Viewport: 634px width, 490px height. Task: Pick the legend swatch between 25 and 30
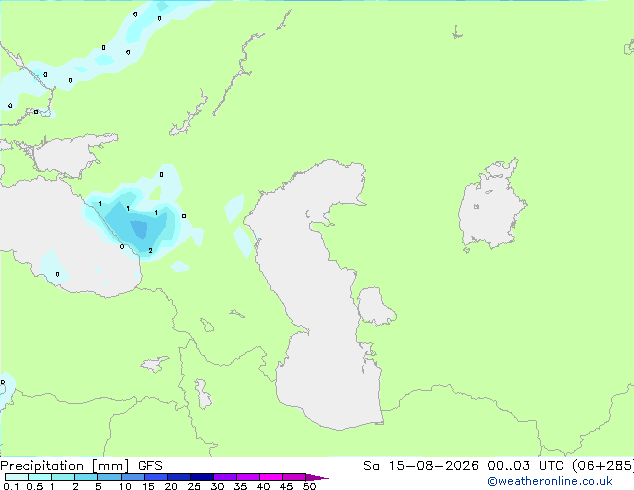click(x=202, y=477)
